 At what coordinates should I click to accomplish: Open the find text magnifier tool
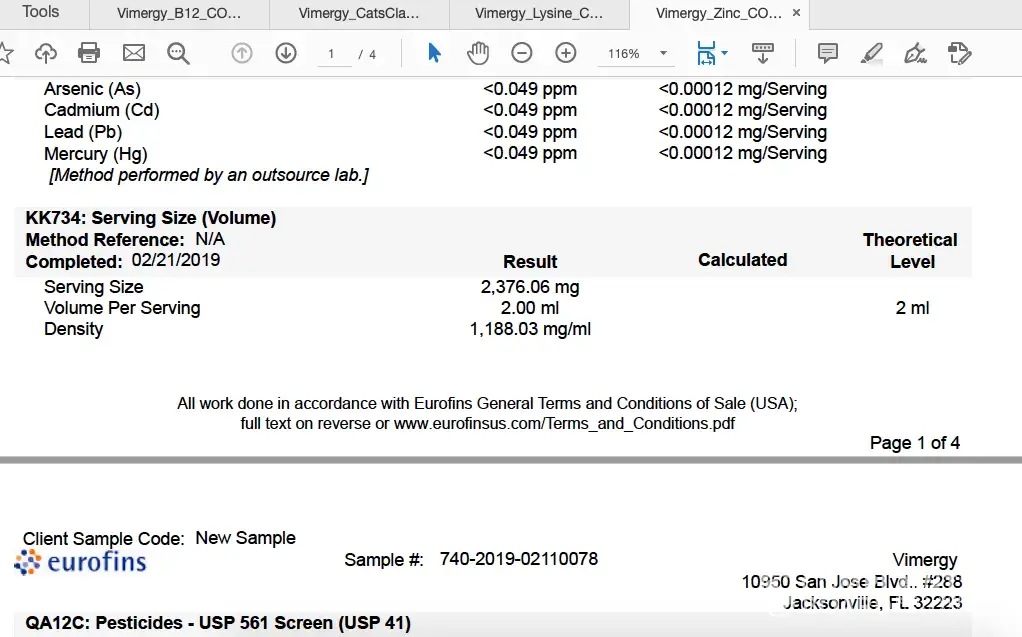click(178, 53)
